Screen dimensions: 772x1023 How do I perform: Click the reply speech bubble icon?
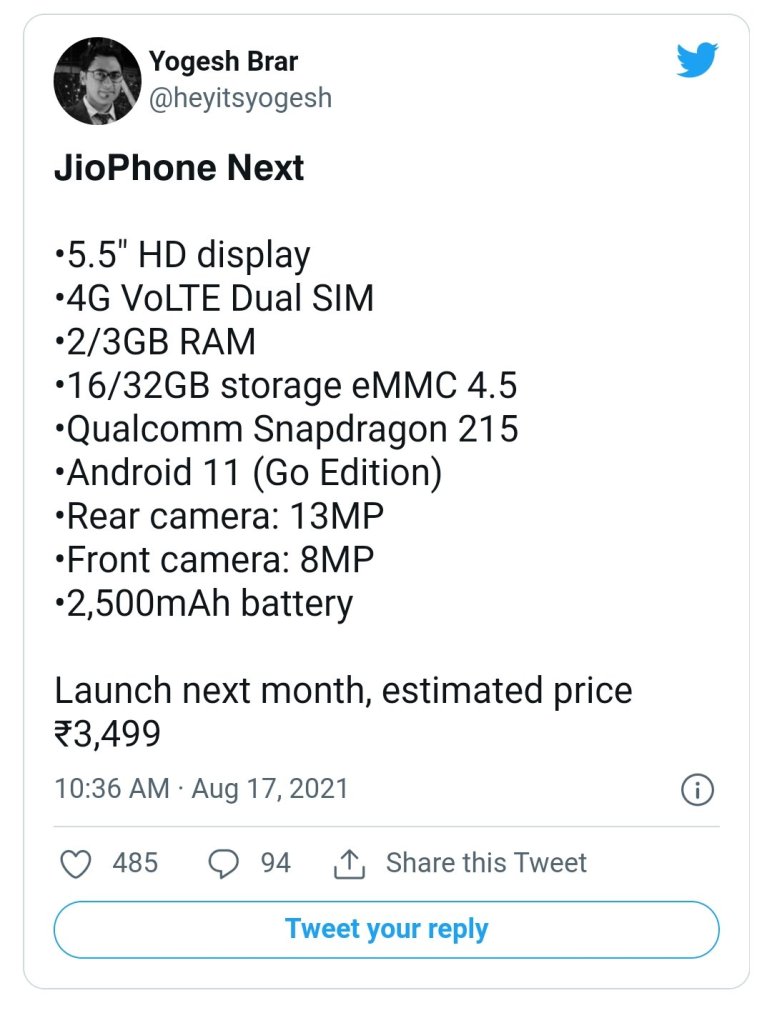click(x=224, y=864)
